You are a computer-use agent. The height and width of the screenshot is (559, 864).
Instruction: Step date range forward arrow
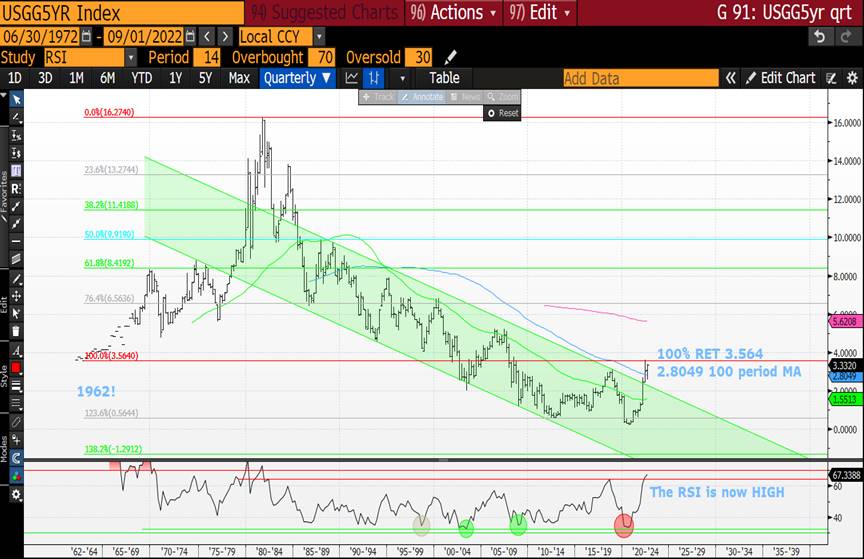point(225,37)
